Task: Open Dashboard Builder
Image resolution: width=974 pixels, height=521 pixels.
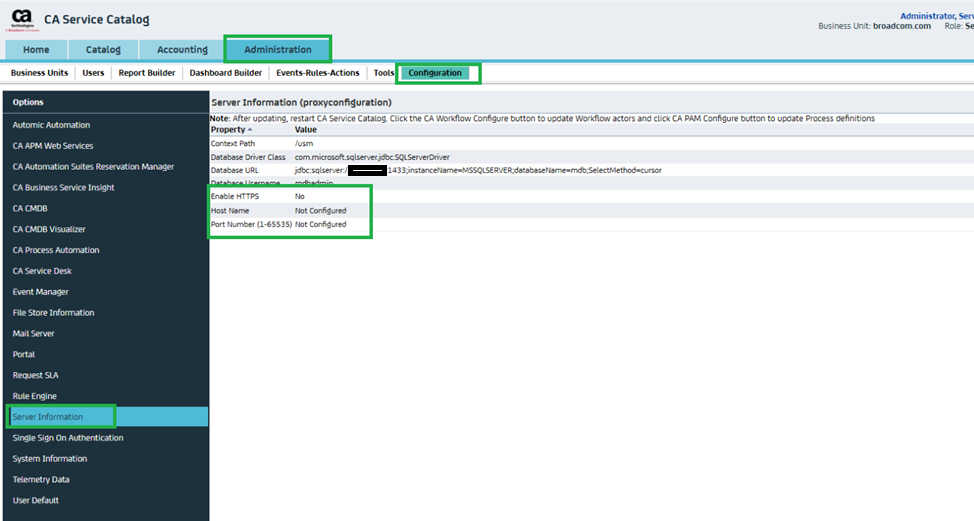Action: pos(225,73)
